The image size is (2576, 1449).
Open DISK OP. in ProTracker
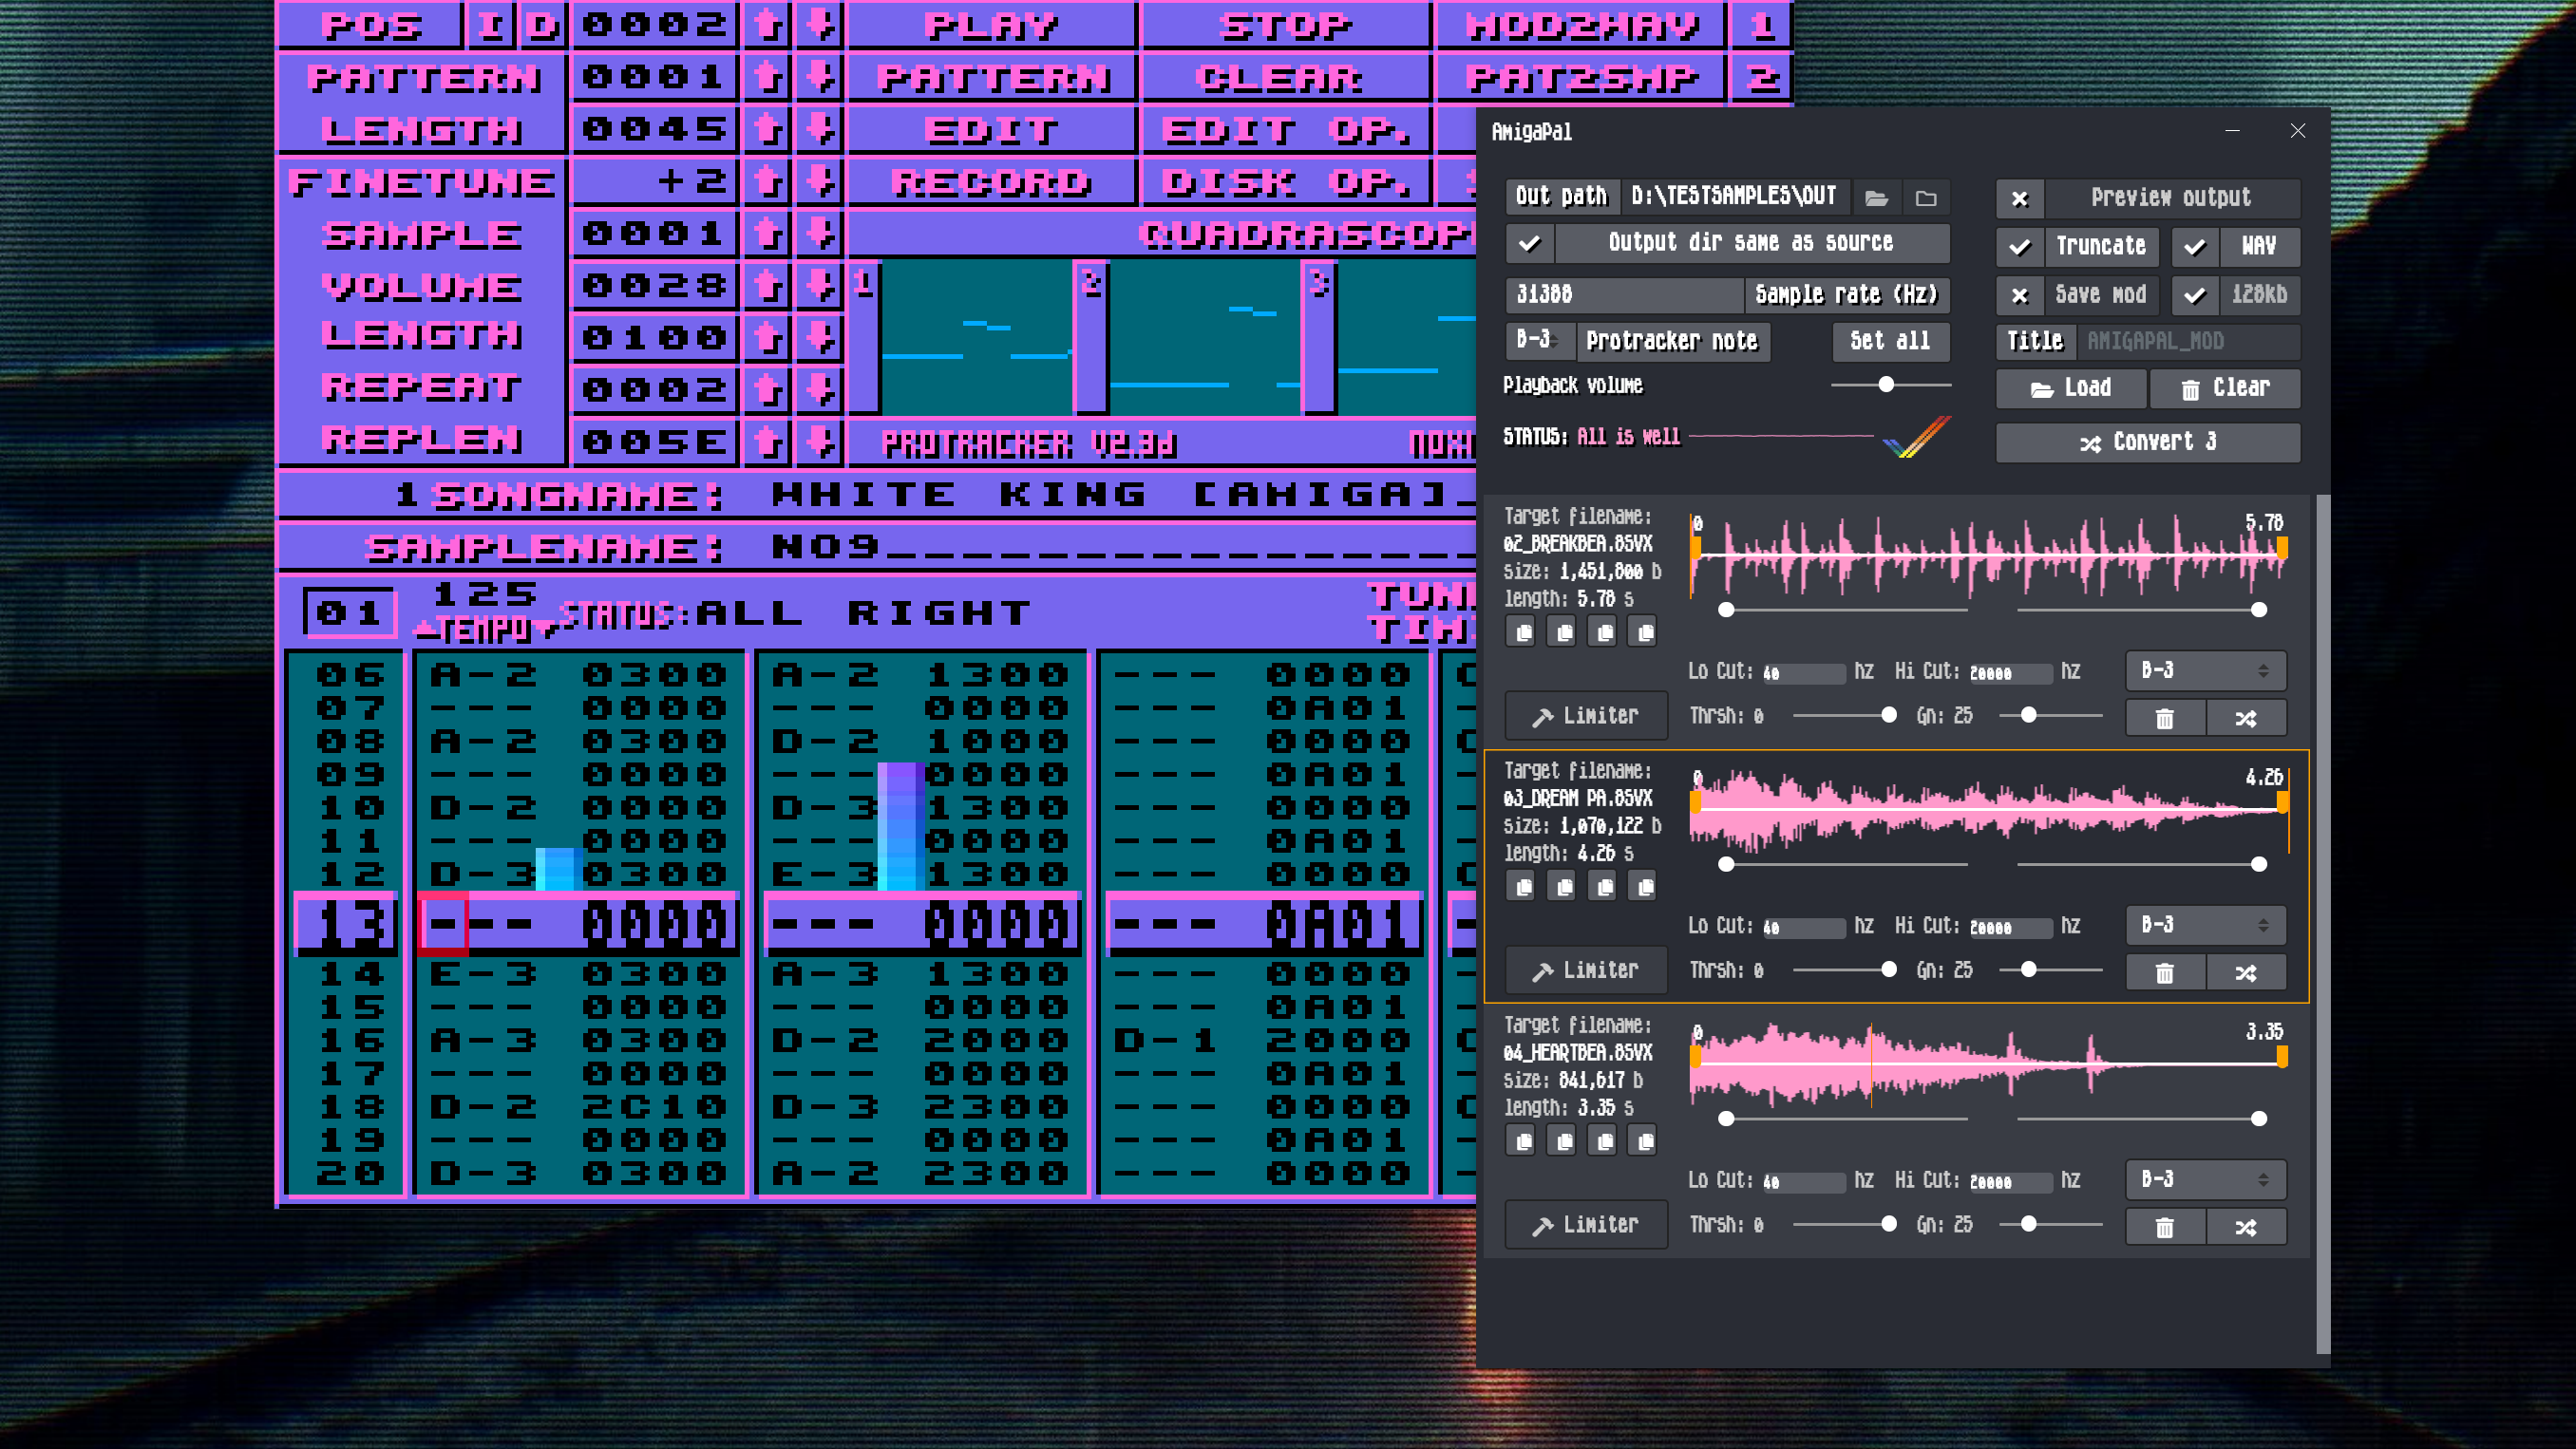coord(1286,182)
